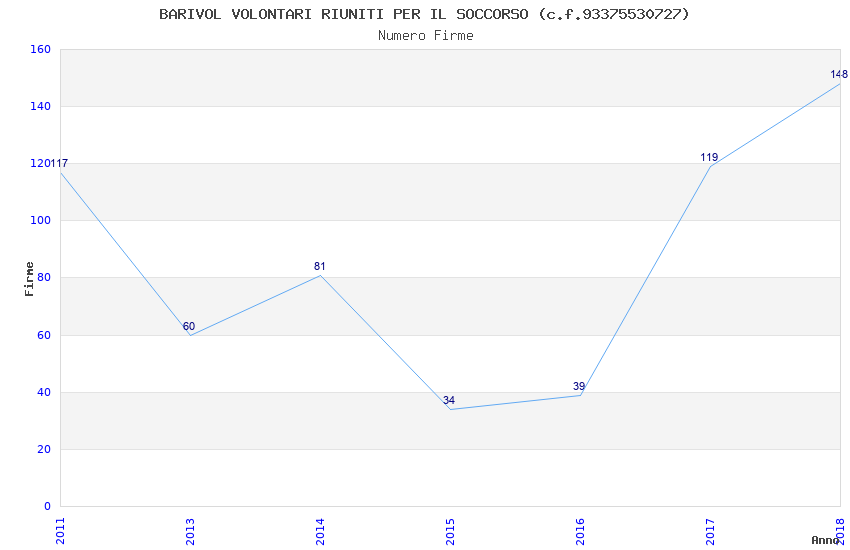Viewport: 850px width, 550px height.
Task: Click the y-axis tick value 20
Action: pyautogui.click(x=44, y=449)
